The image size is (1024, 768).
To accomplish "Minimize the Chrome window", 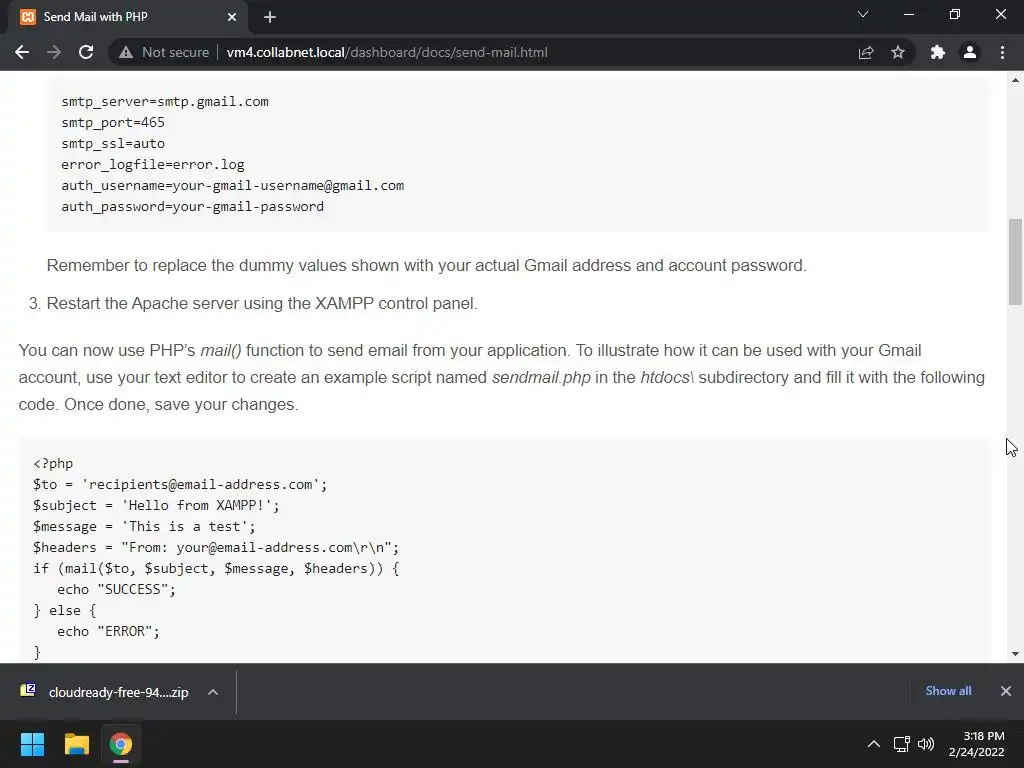I will tap(908, 14).
